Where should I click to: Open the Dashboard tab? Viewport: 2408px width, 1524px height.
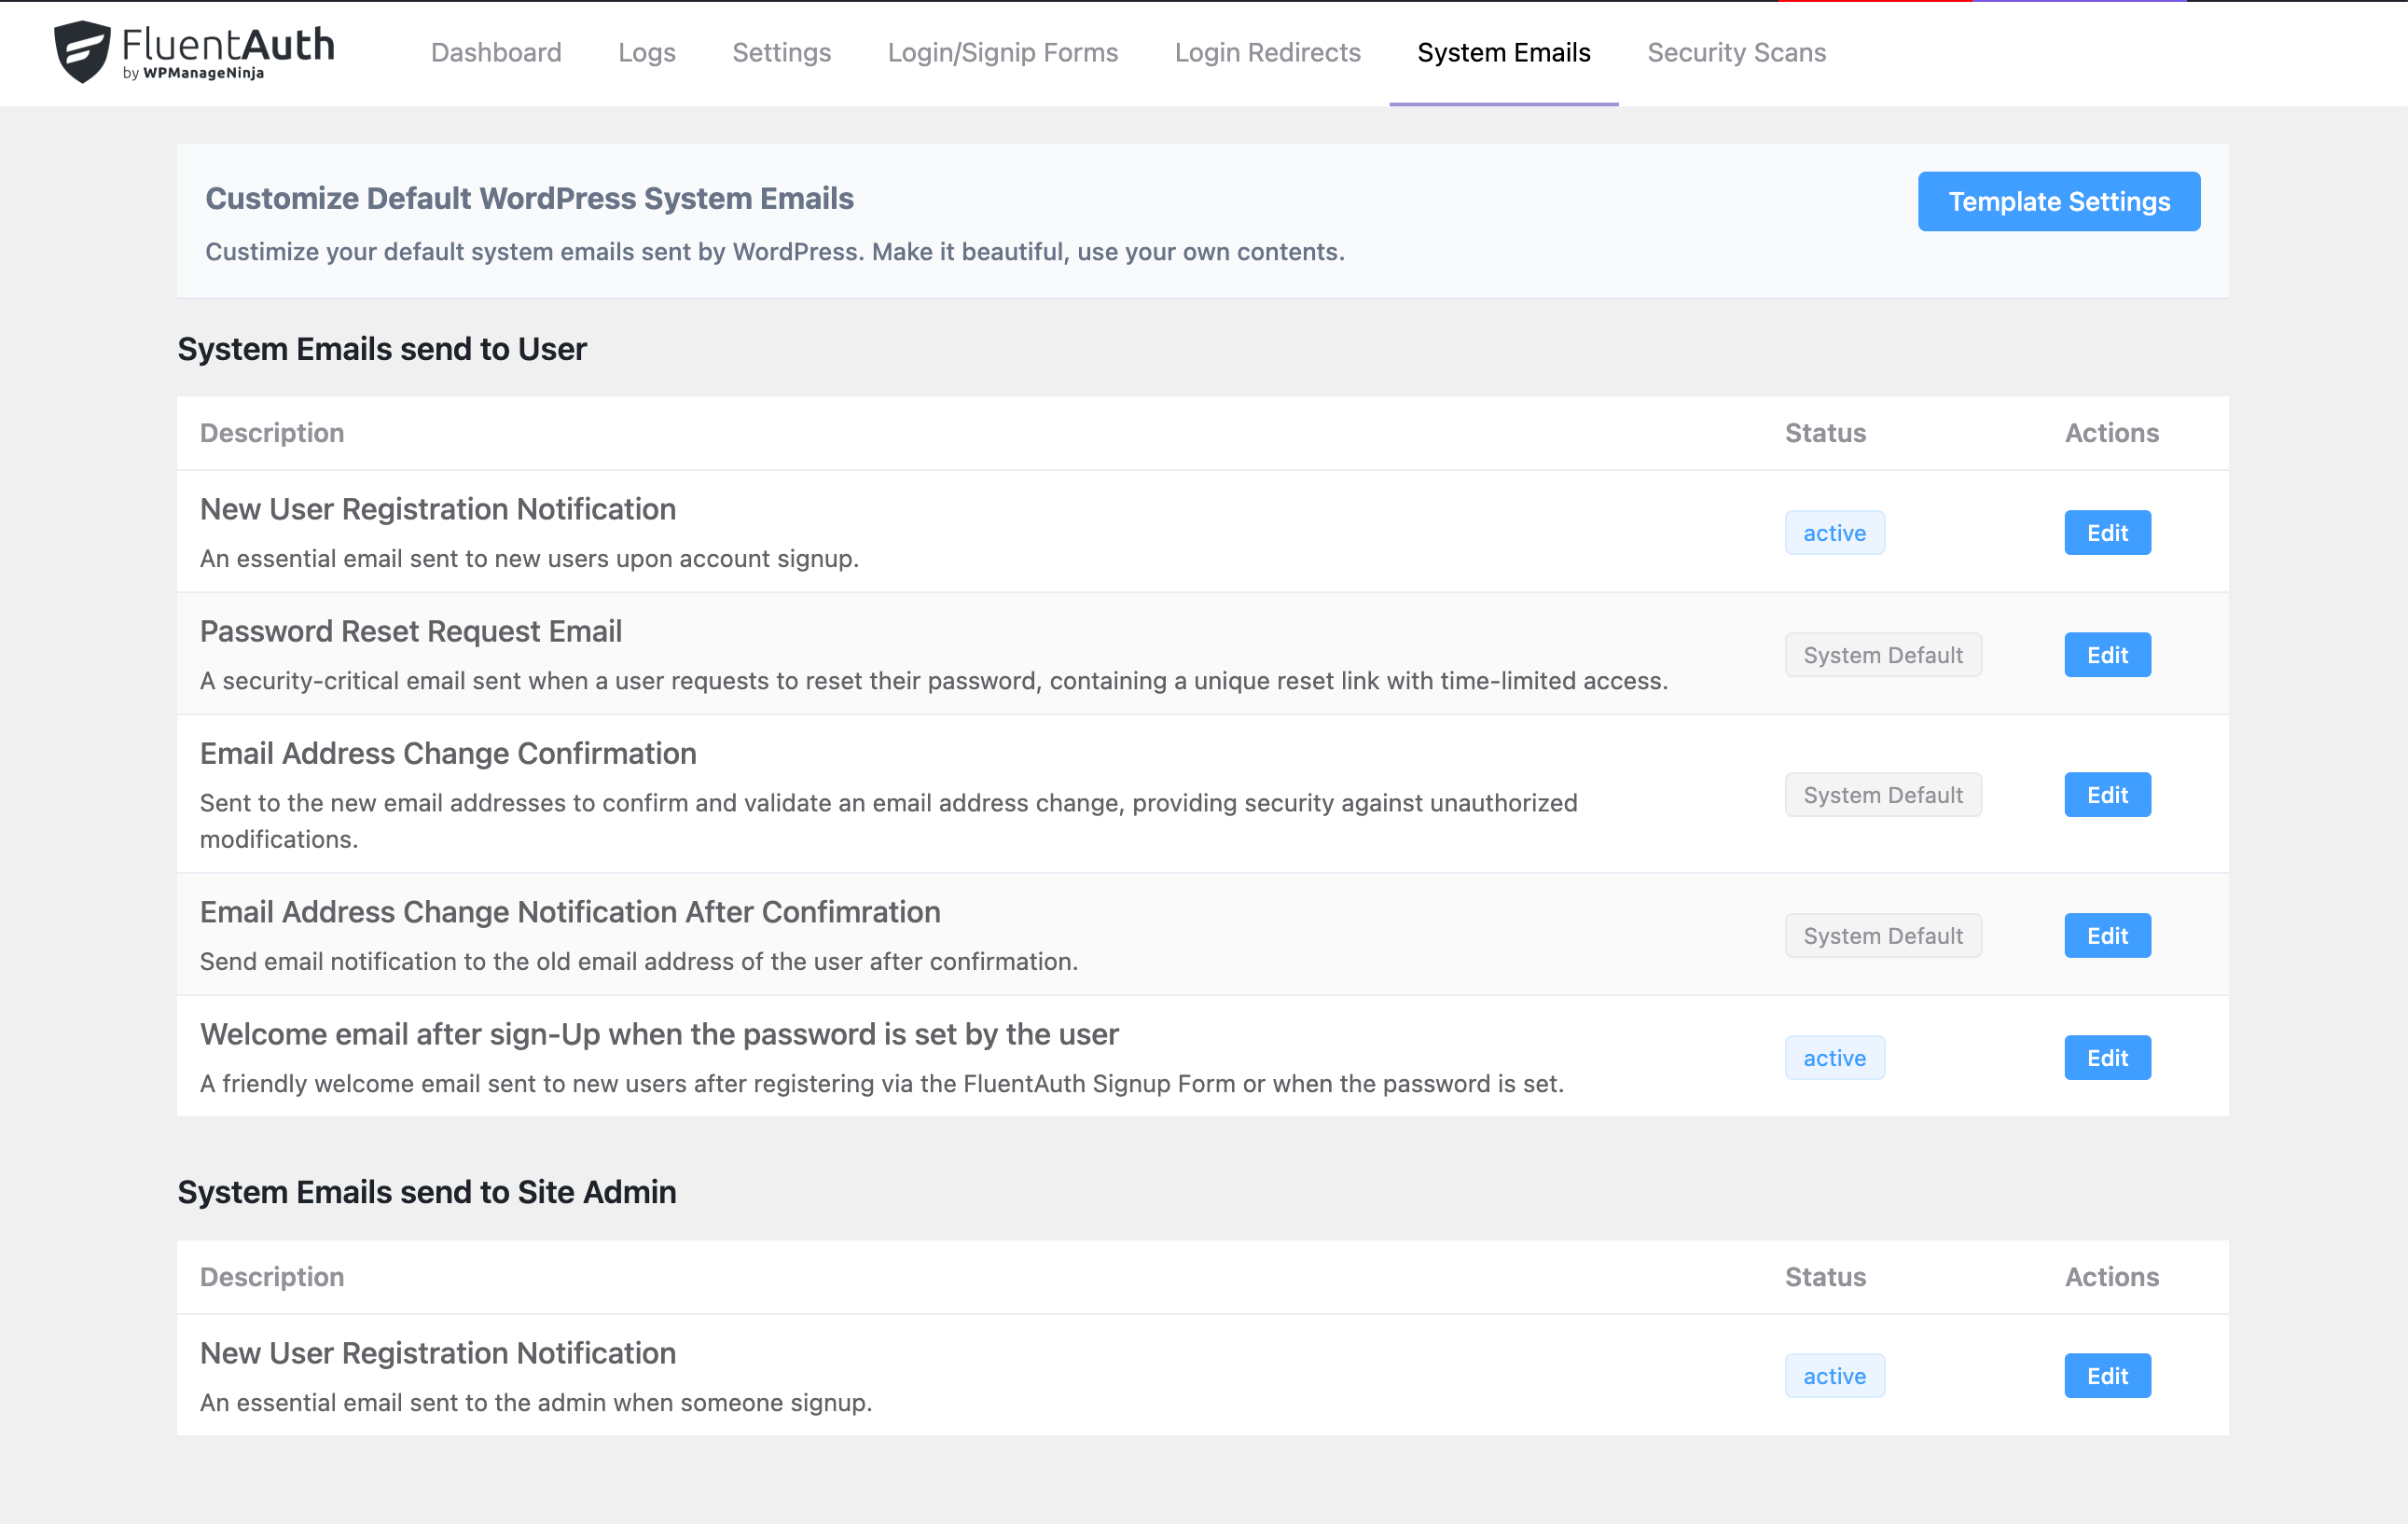496,52
